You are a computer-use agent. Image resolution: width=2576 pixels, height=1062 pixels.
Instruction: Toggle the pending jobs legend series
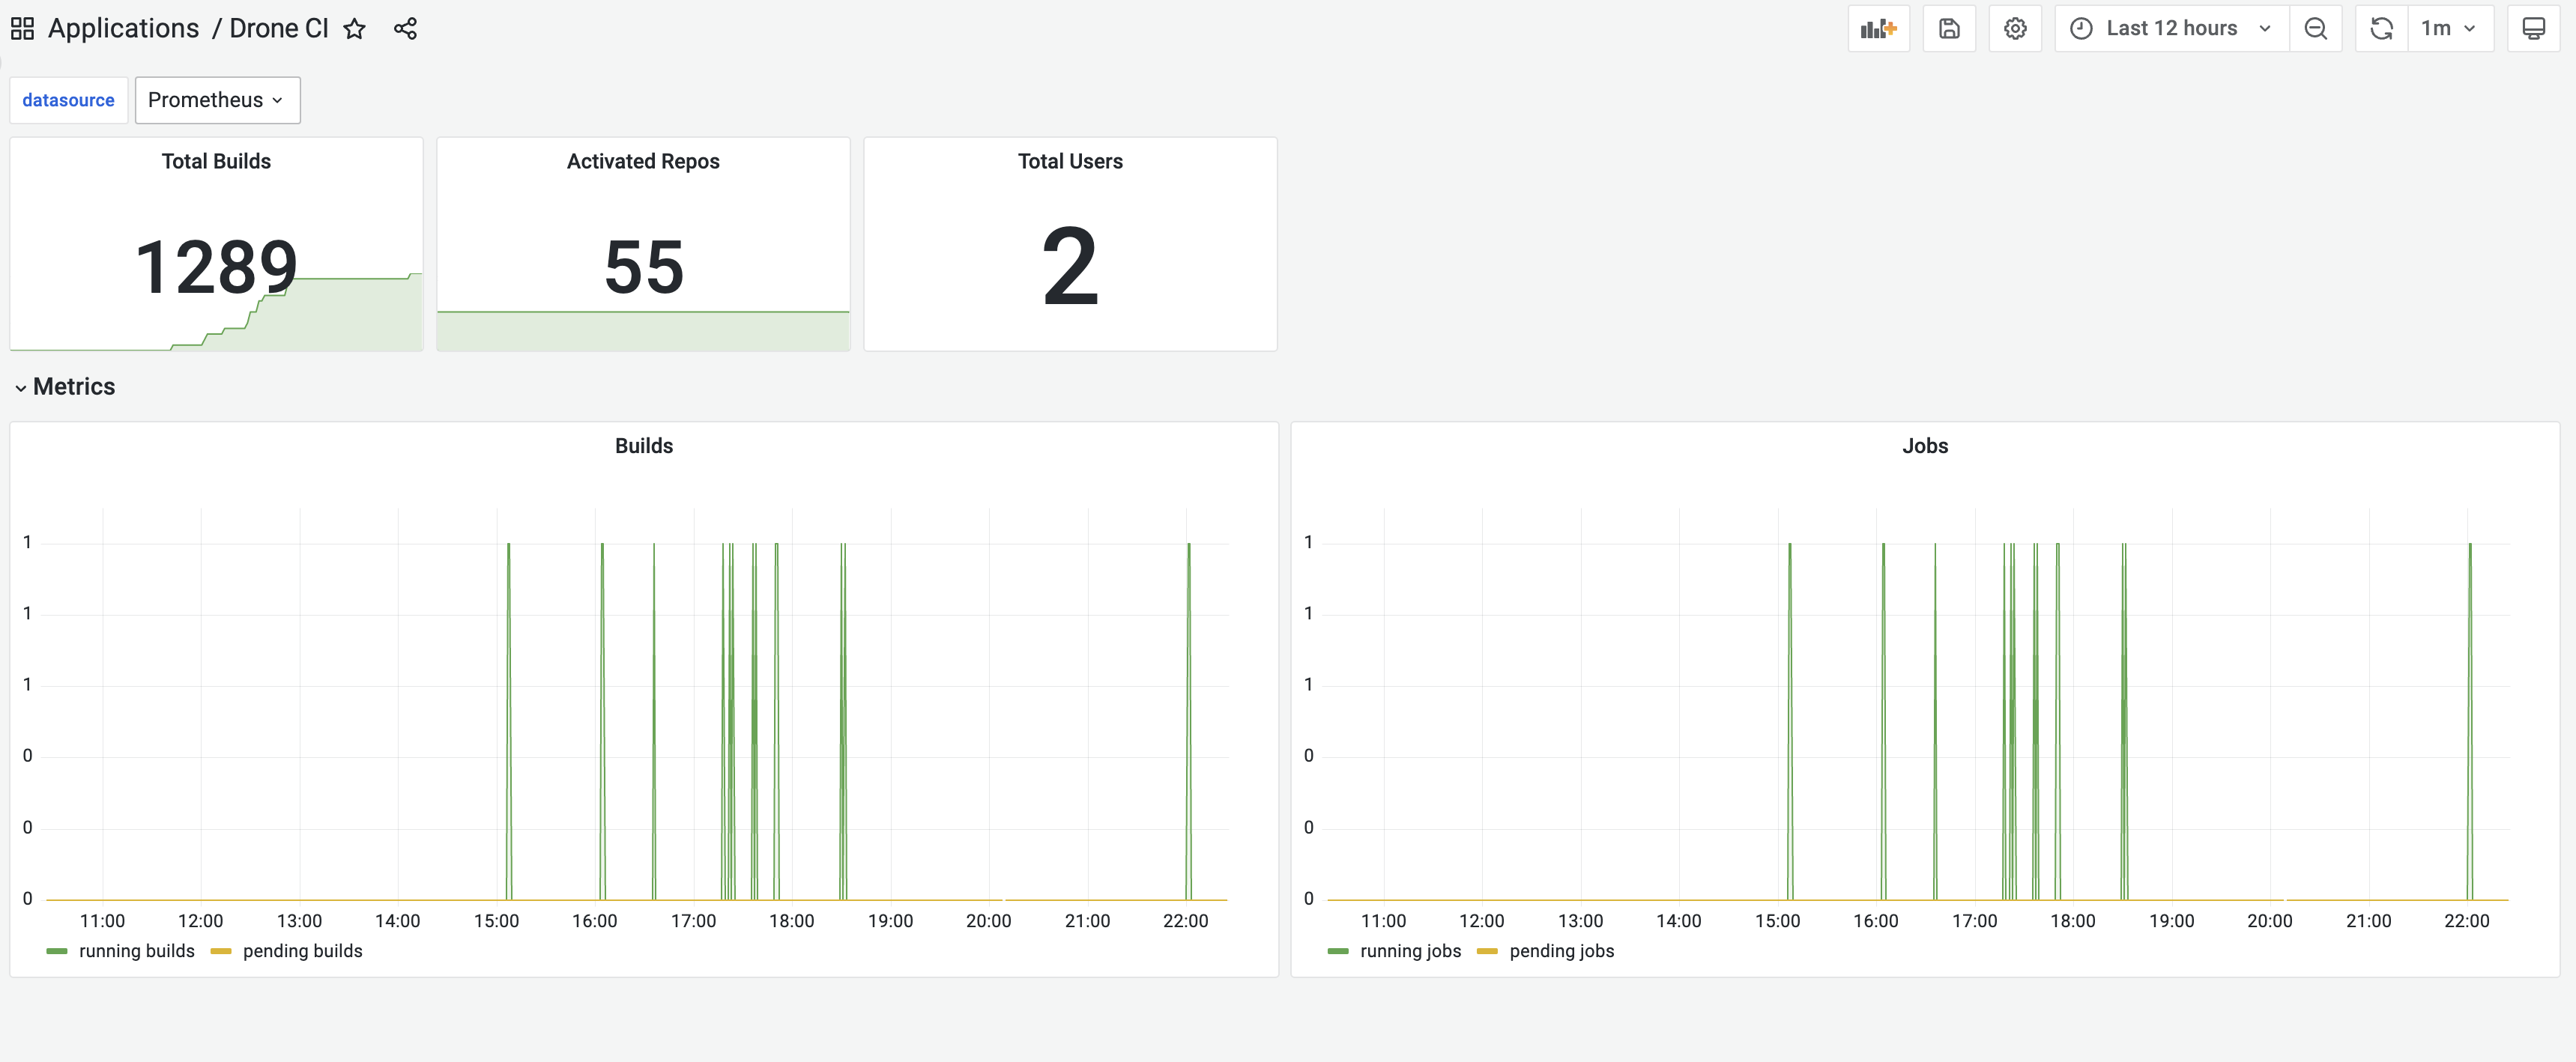click(1562, 951)
